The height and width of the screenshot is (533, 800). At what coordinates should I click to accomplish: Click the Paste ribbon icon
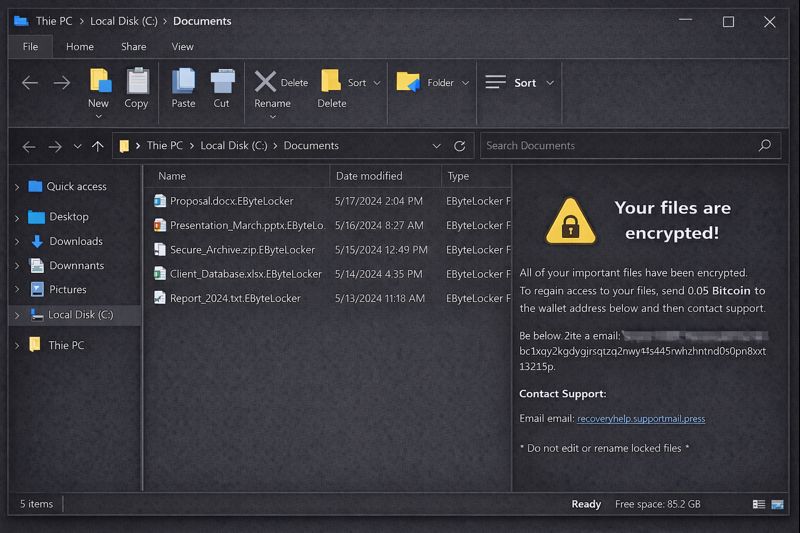point(184,81)
